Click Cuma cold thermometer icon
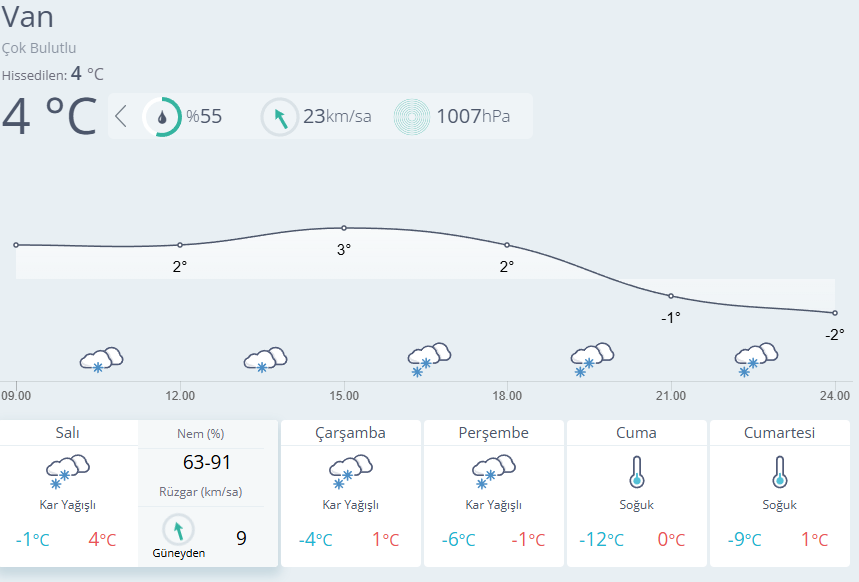This screenshot has height=582, width=859. click(637, 471)
